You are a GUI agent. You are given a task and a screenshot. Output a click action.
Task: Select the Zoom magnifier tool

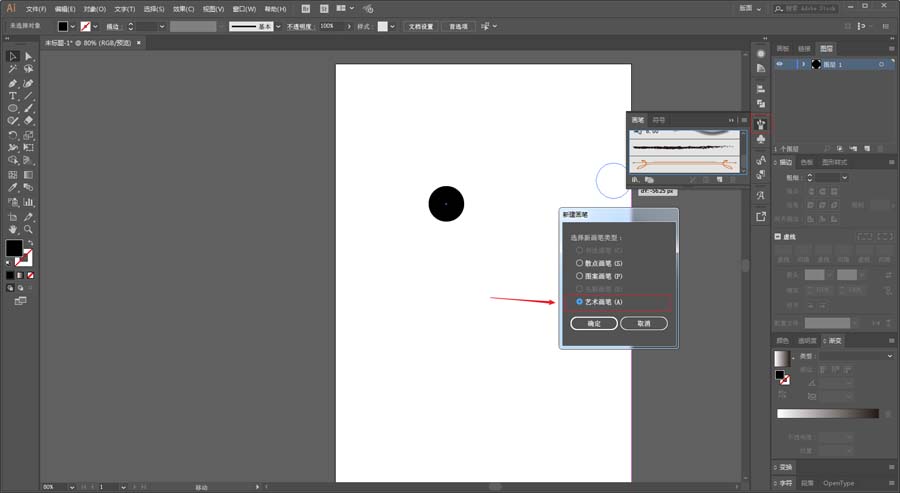(28, 230)
